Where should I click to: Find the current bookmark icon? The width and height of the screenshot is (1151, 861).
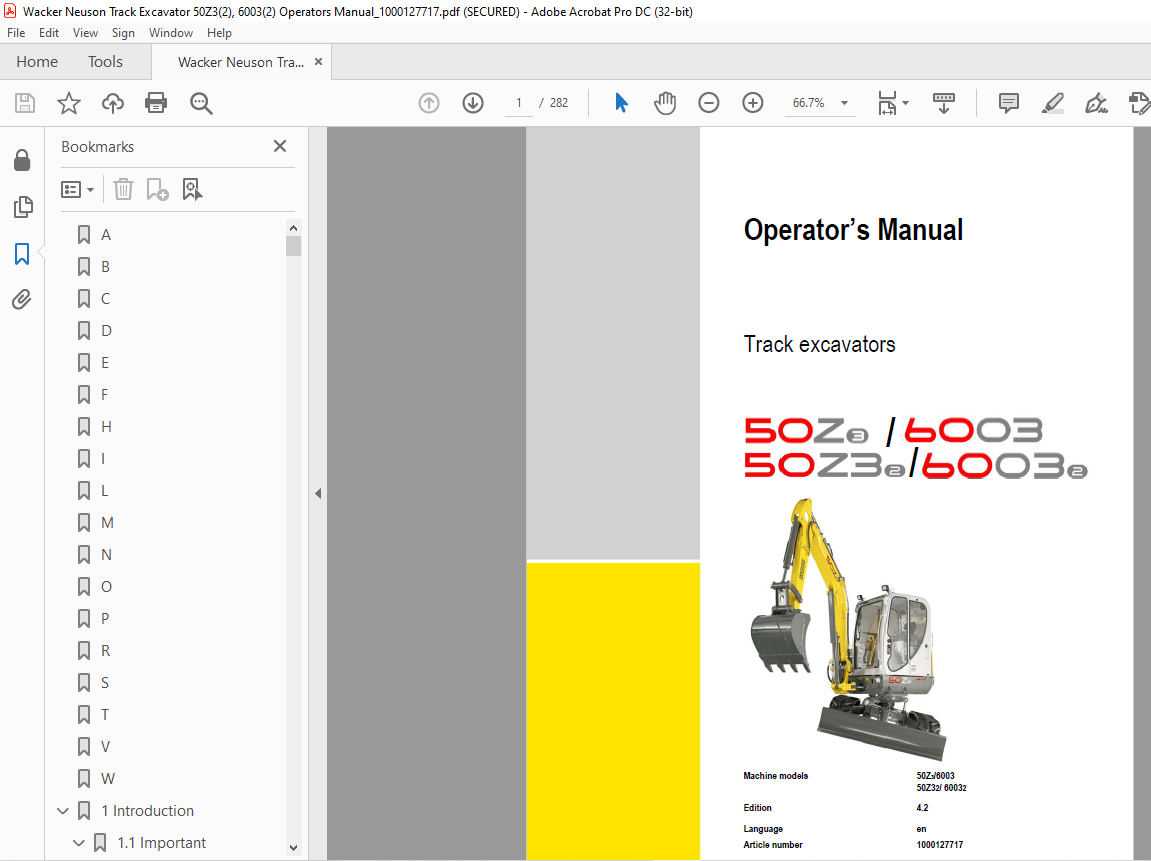(192, 189)
